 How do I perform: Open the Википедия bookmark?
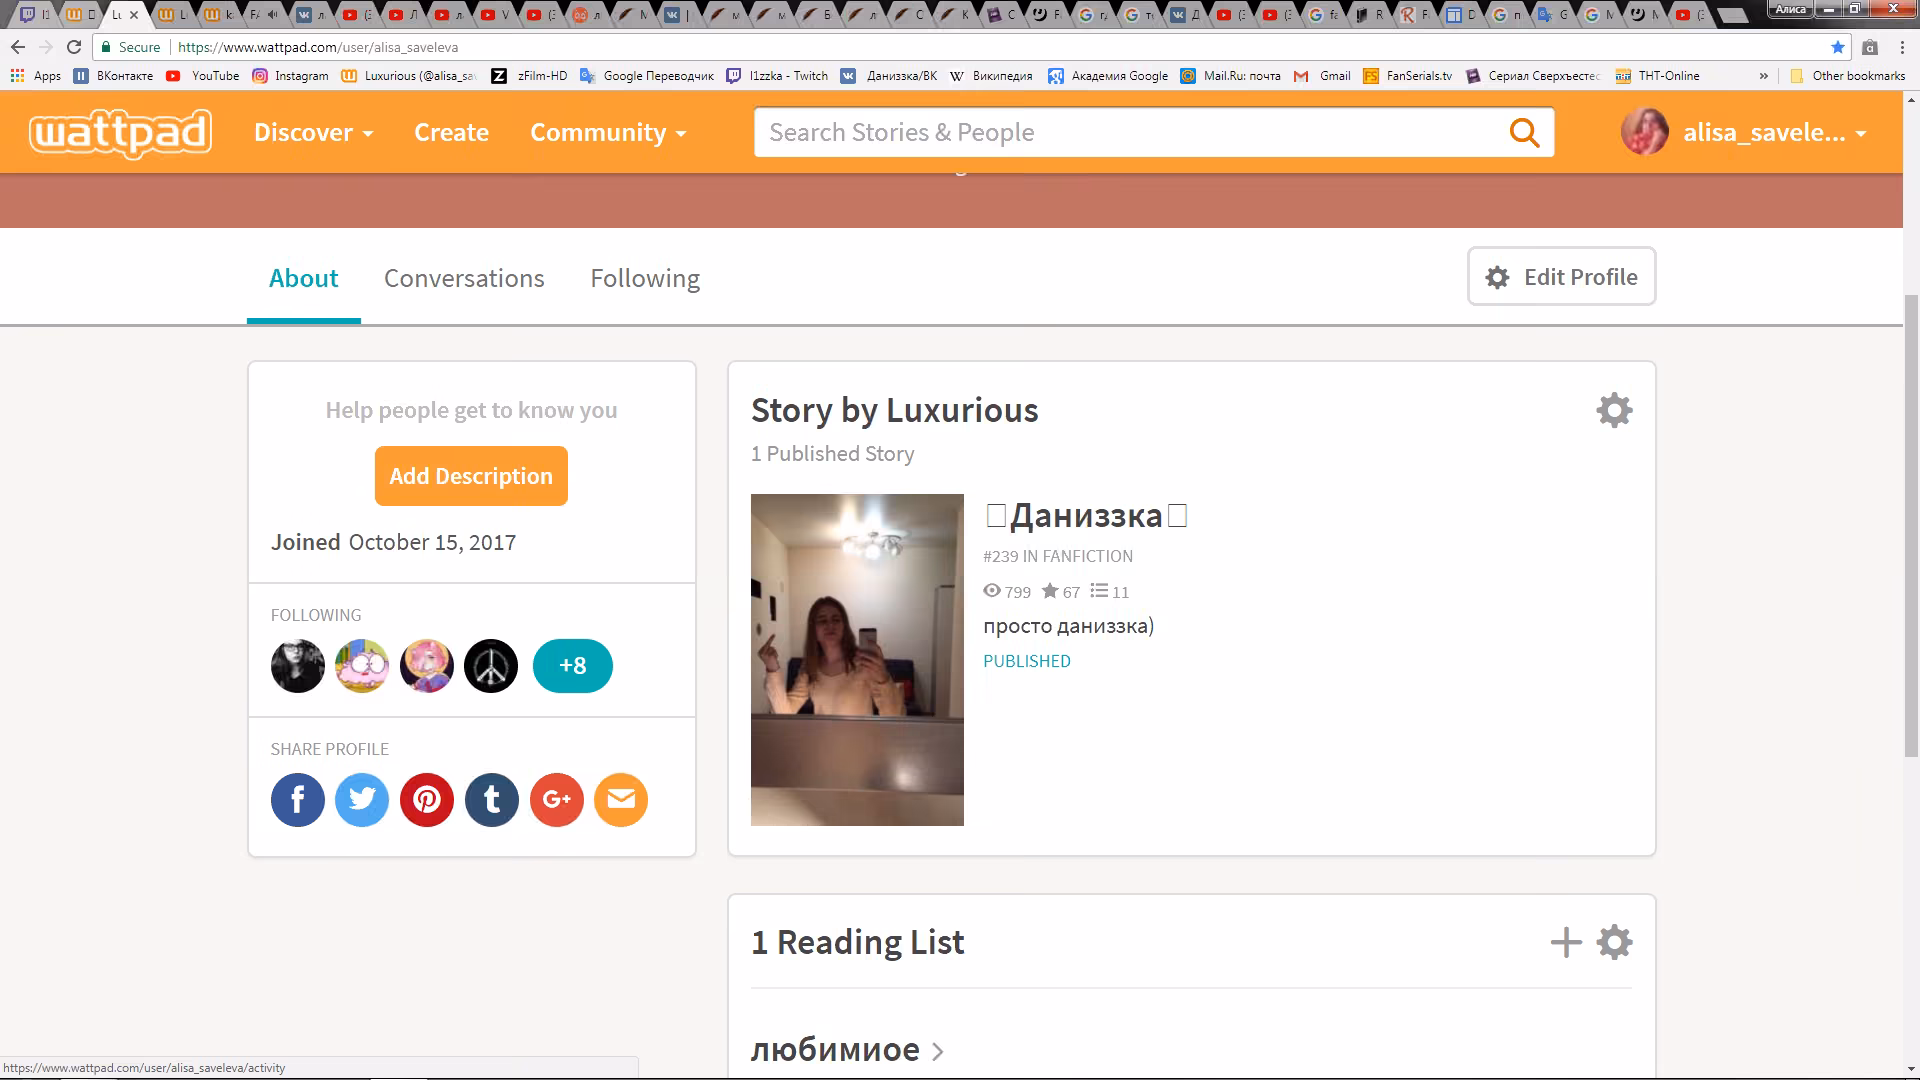[991, 76]
